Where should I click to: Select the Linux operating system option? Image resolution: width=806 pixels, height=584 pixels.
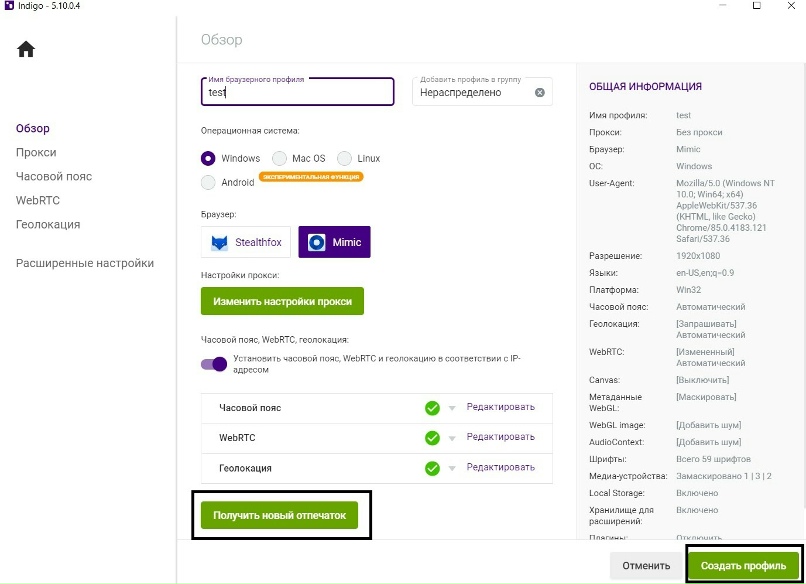pyautogui.click(x=345, y=158)
